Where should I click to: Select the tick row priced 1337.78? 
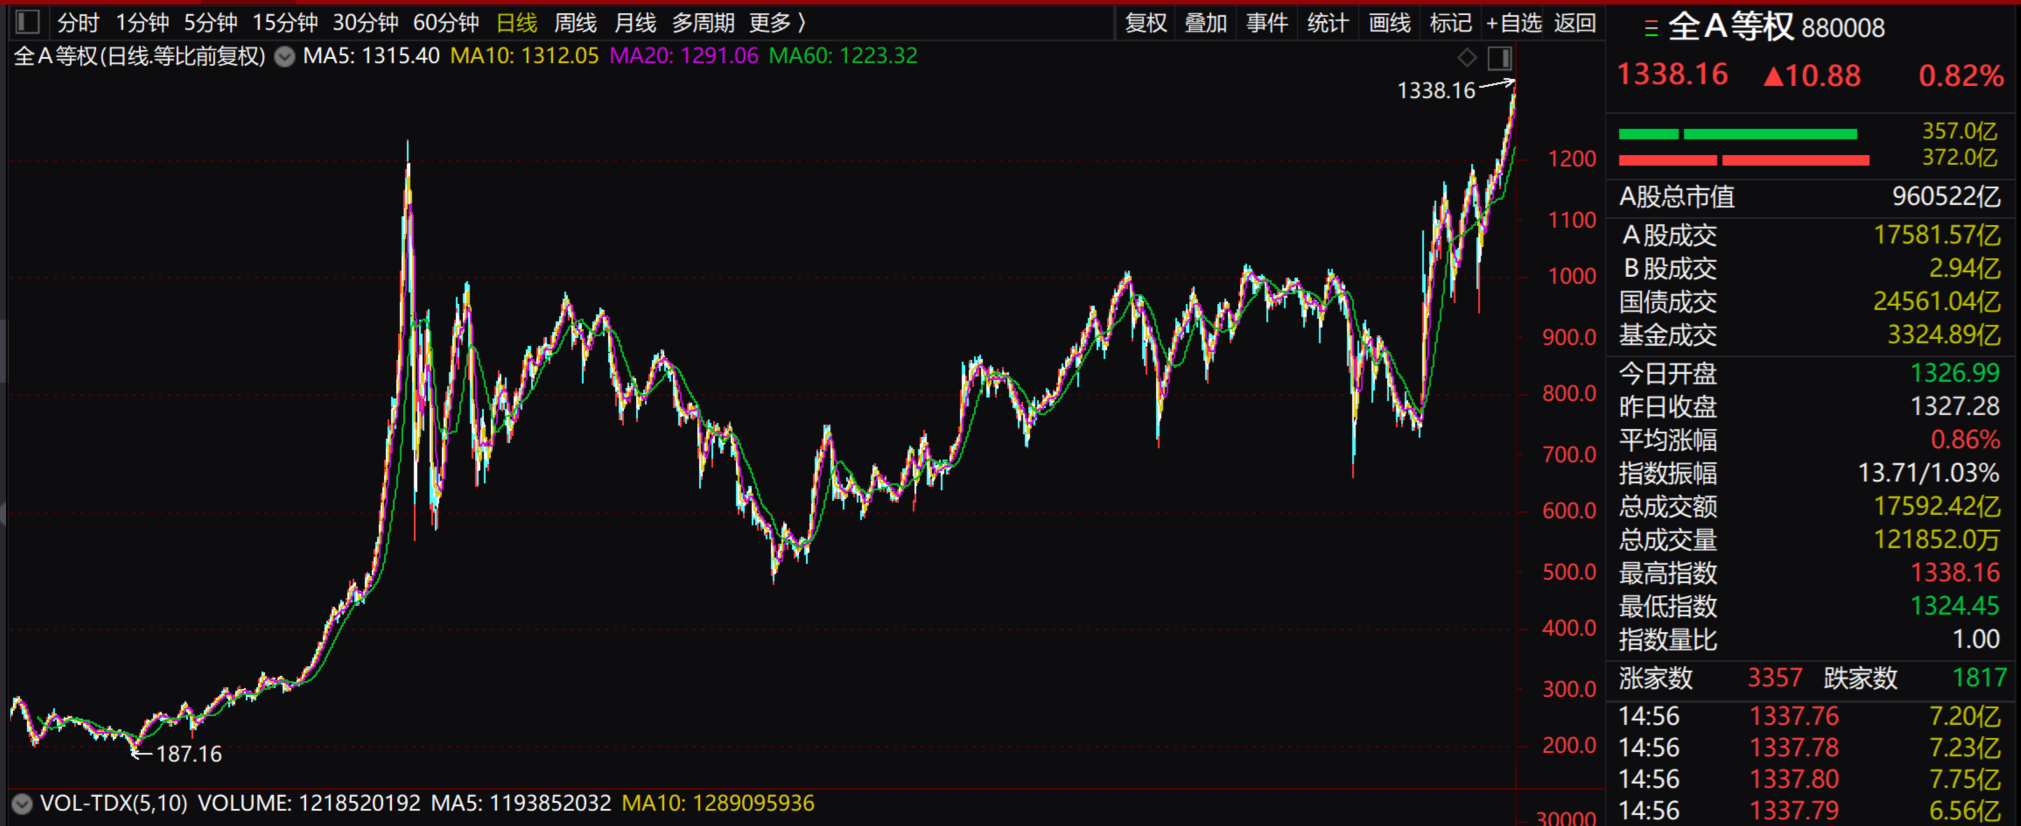click(x=1810, y=748)
